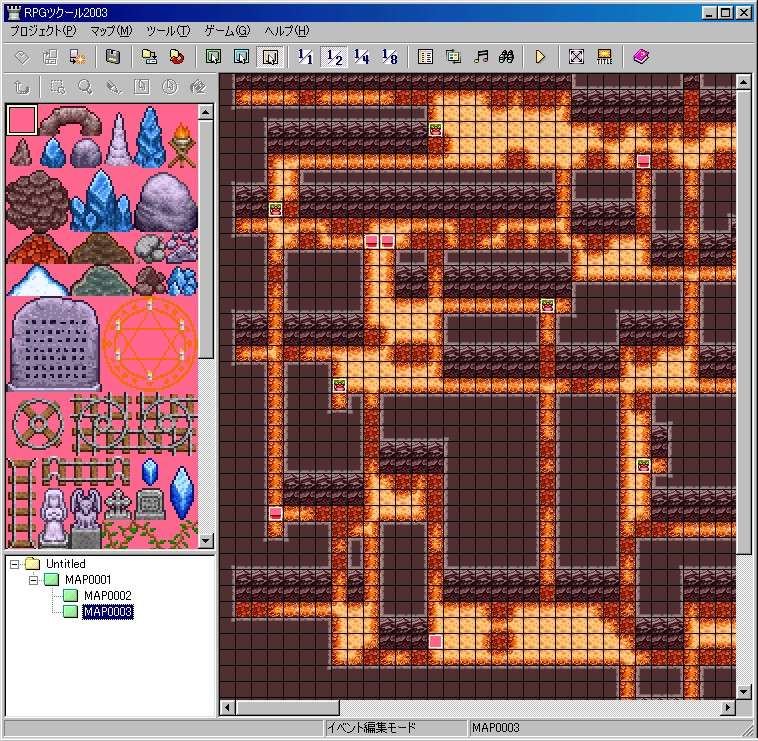Toggle the Full Screen play option icon
This screenshot has width=758, height=741.
(576, 58)
